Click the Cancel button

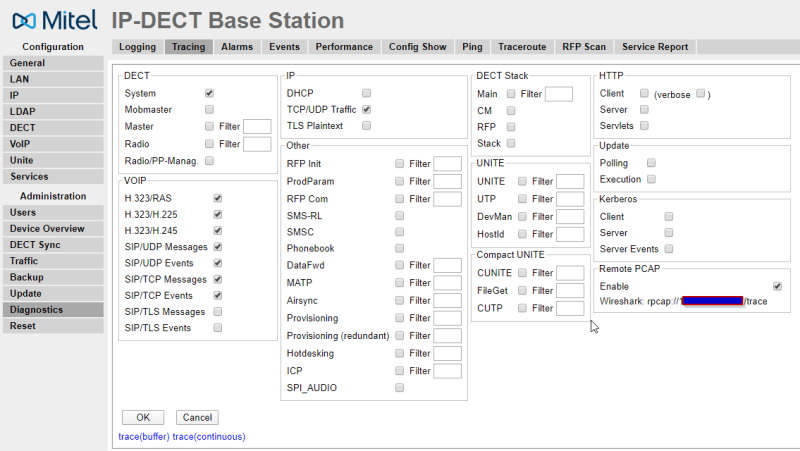197,417
